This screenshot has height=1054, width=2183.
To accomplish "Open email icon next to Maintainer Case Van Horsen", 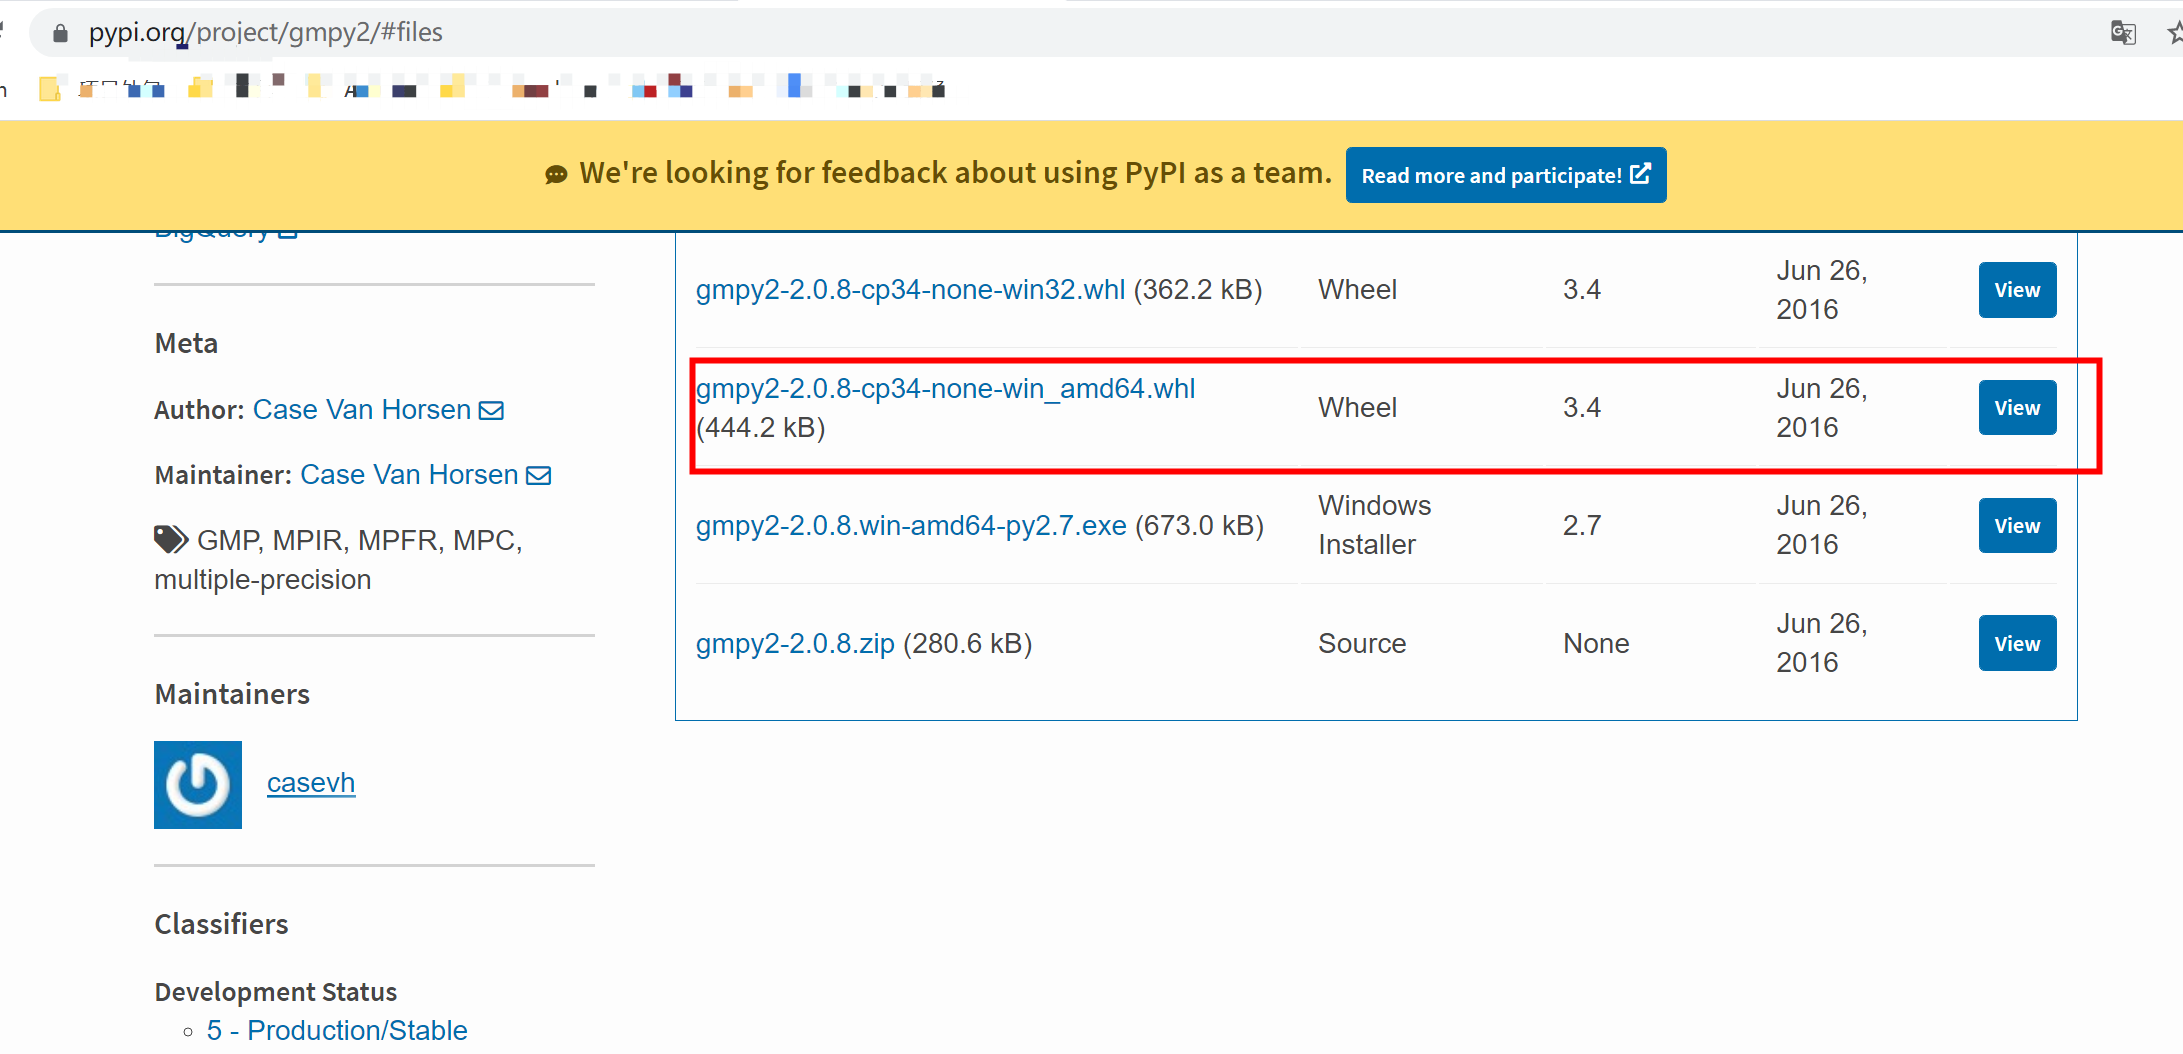I will [x=538, y=475].
